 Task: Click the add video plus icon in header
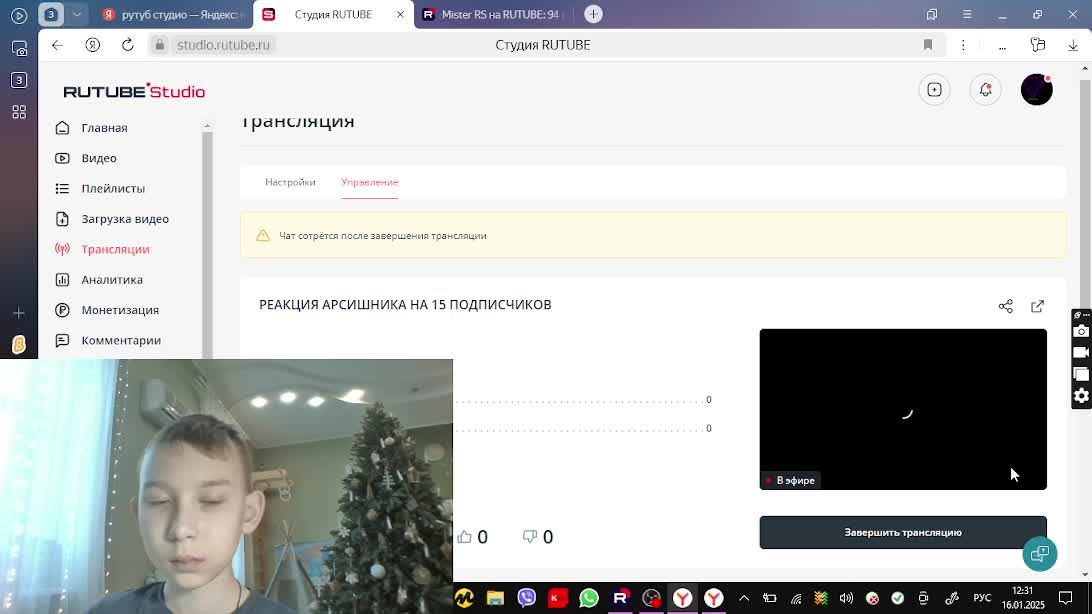click(x=934, y=90)
